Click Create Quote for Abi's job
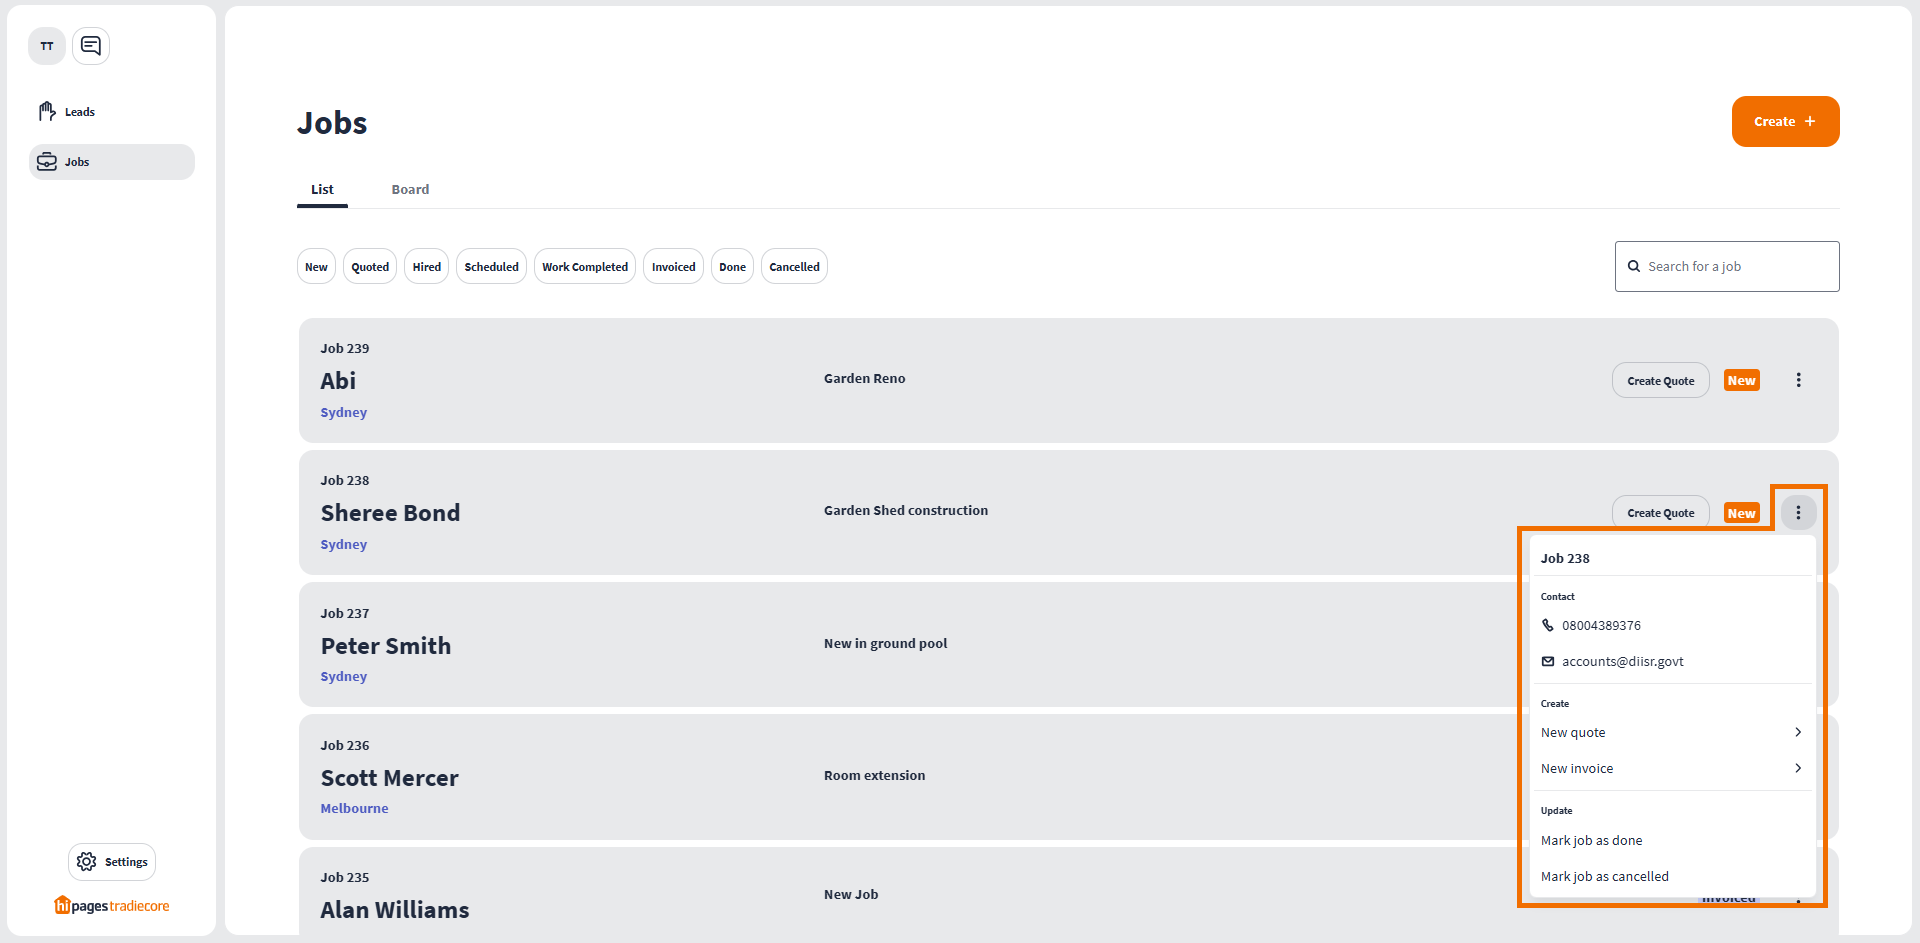Viewport: 1920px width, 943px height. [1660, 381]
